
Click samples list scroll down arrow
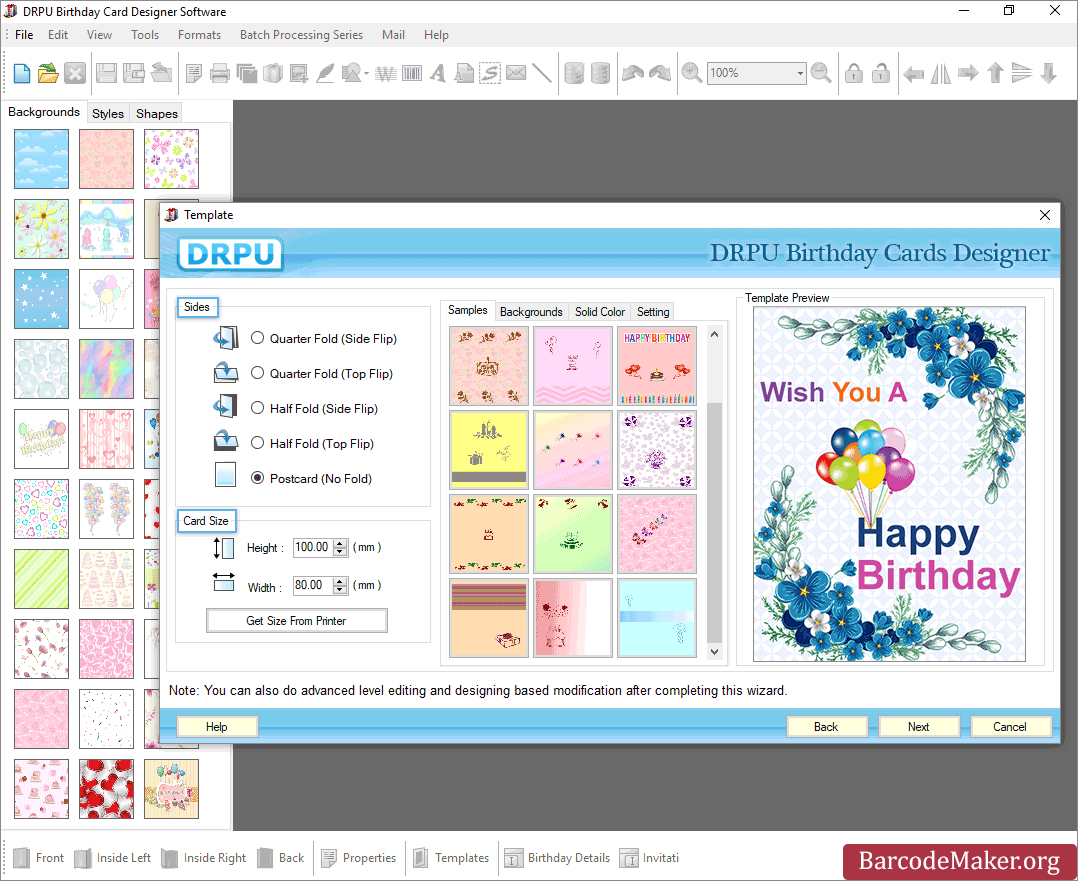click(x=714, y=651)
